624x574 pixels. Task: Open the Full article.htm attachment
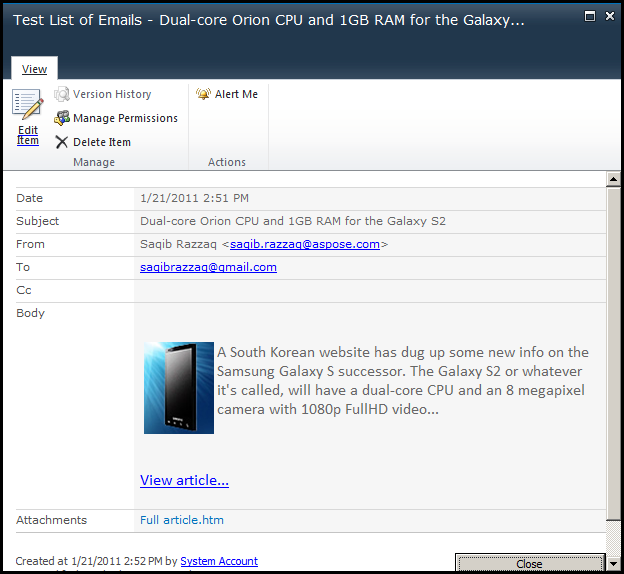coord(182,520)
